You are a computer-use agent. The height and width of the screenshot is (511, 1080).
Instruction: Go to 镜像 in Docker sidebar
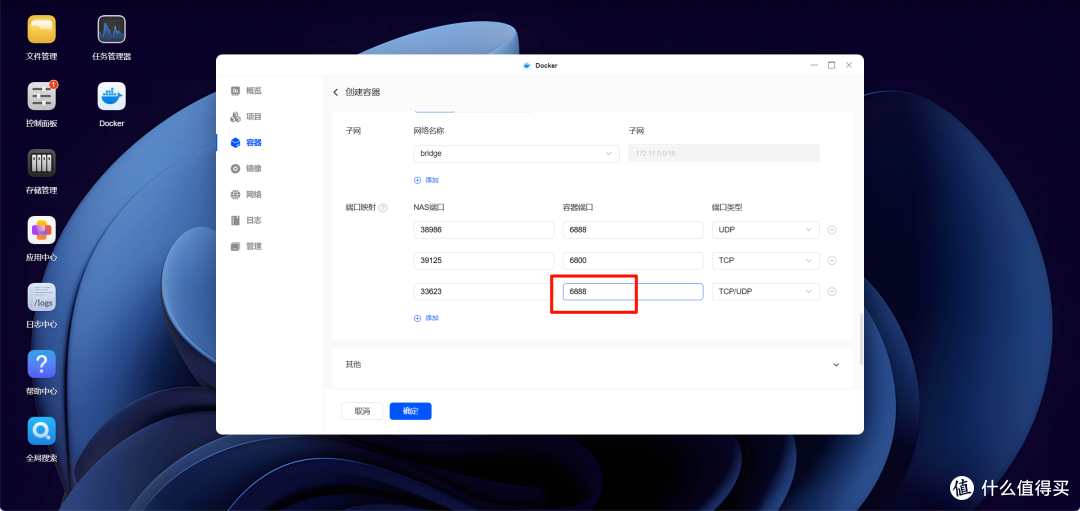246,168
